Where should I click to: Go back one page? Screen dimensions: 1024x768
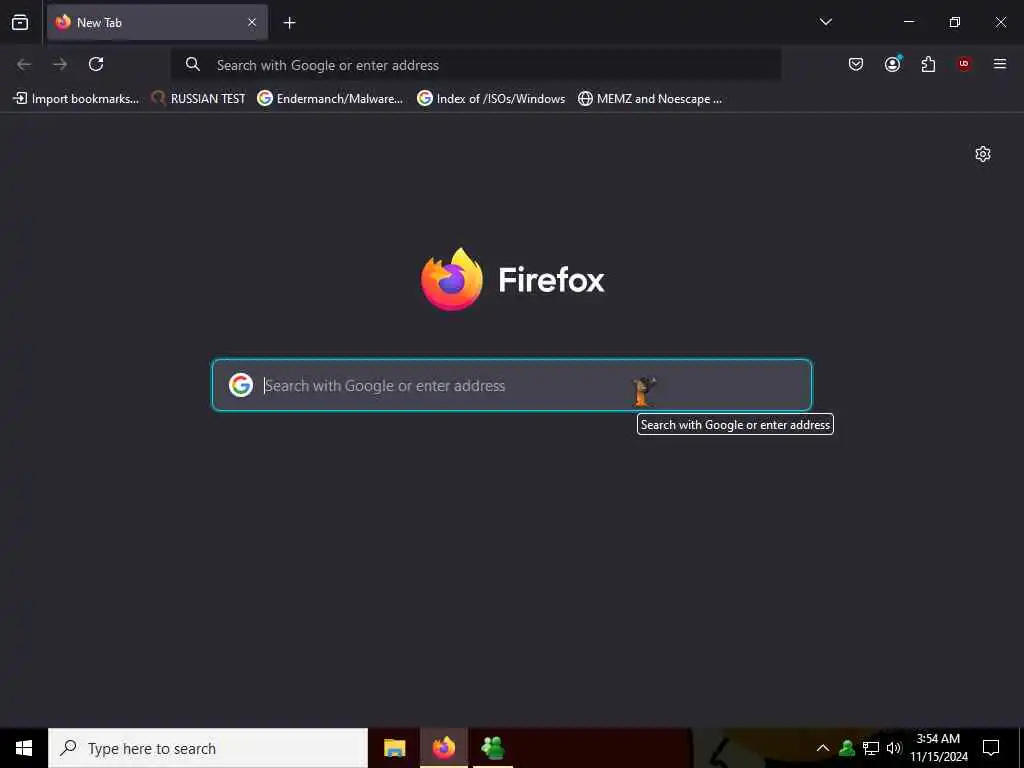[24, 64]
